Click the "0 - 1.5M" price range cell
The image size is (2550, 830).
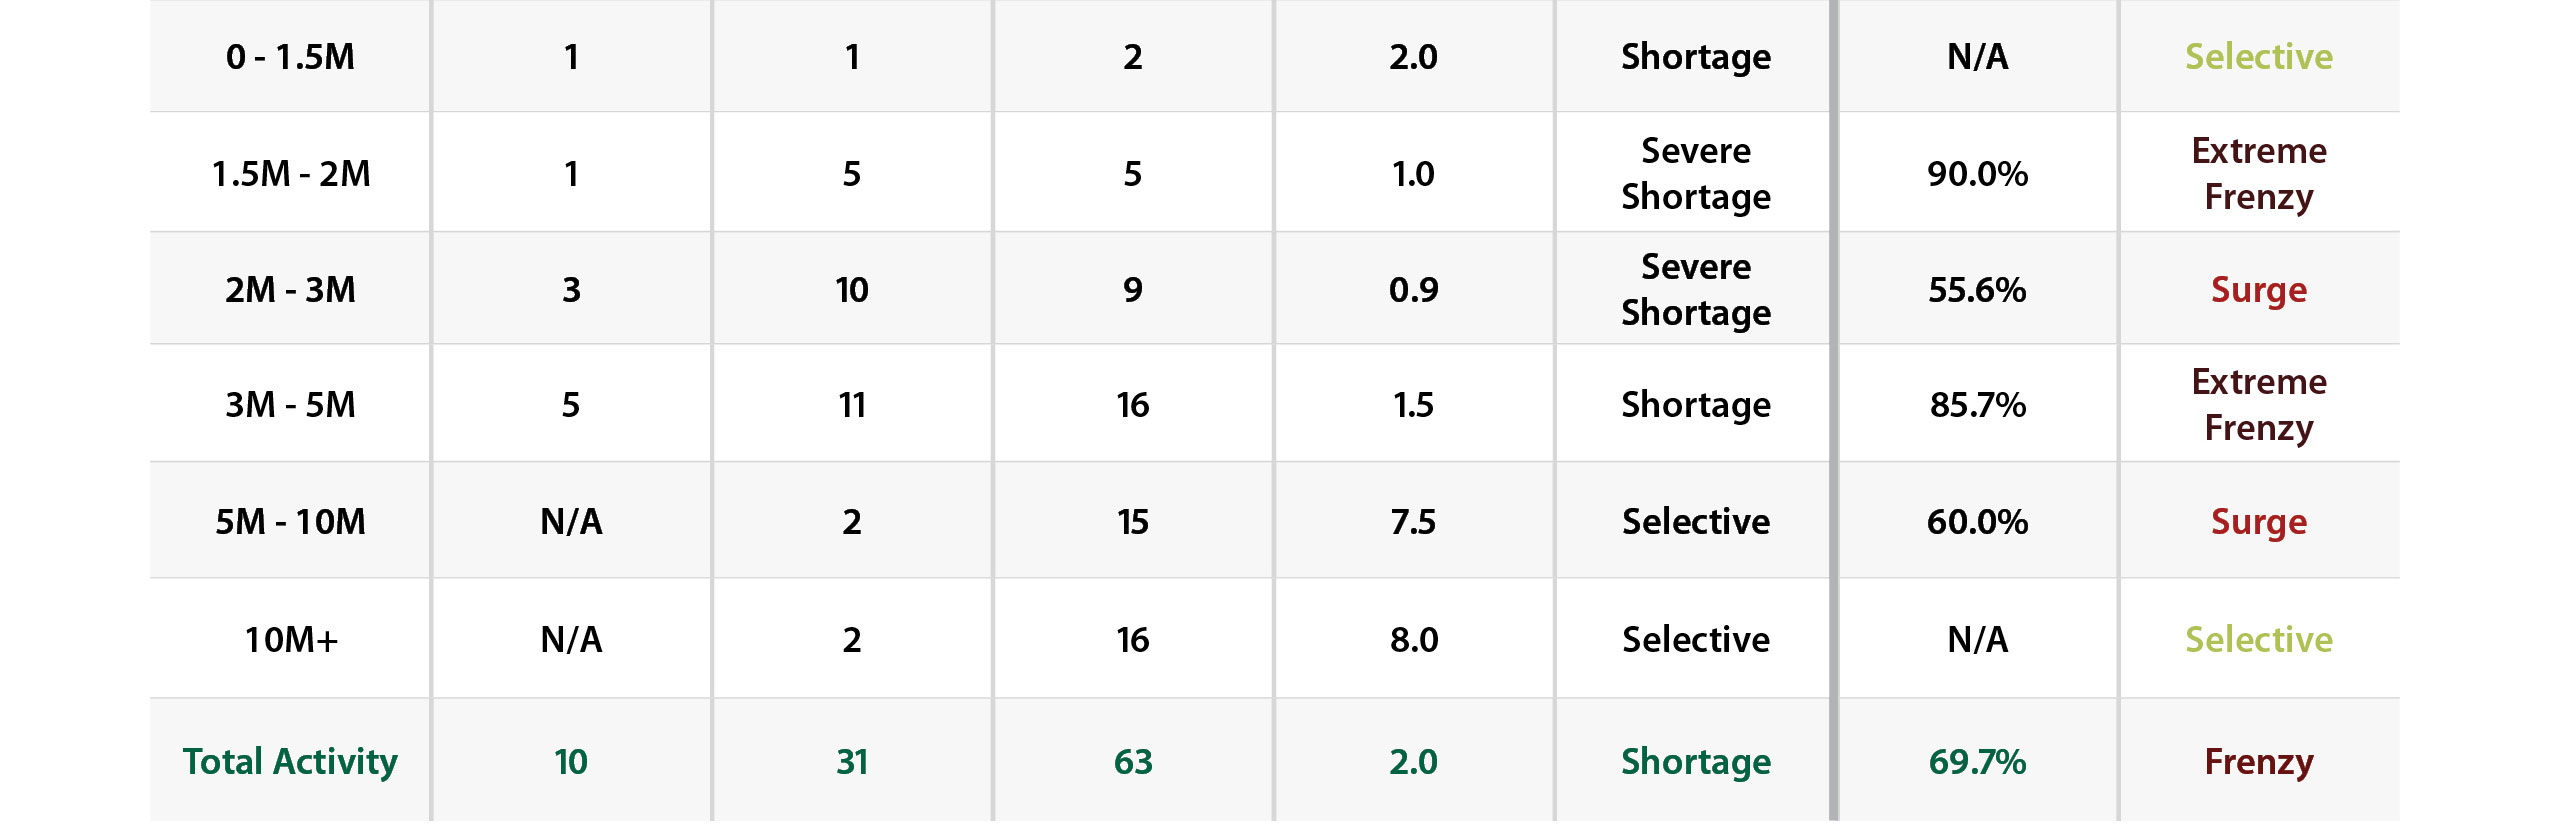point(290,57)
